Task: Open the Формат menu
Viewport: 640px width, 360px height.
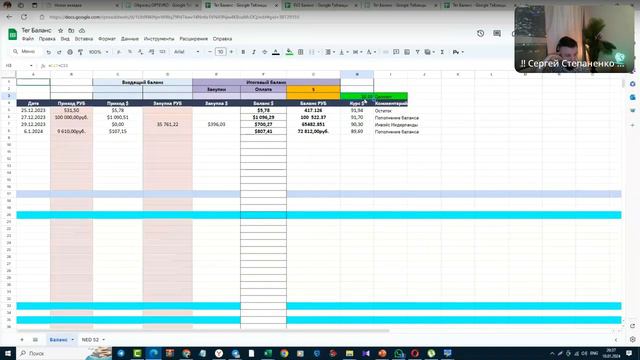Action: (x=107, y=39)
